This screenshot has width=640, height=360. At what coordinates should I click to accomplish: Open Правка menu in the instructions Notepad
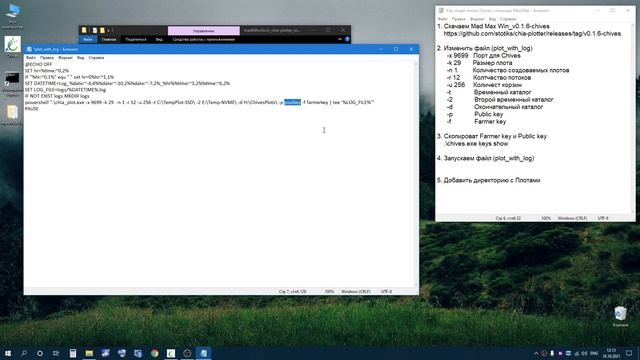click(x=458, y=19)
